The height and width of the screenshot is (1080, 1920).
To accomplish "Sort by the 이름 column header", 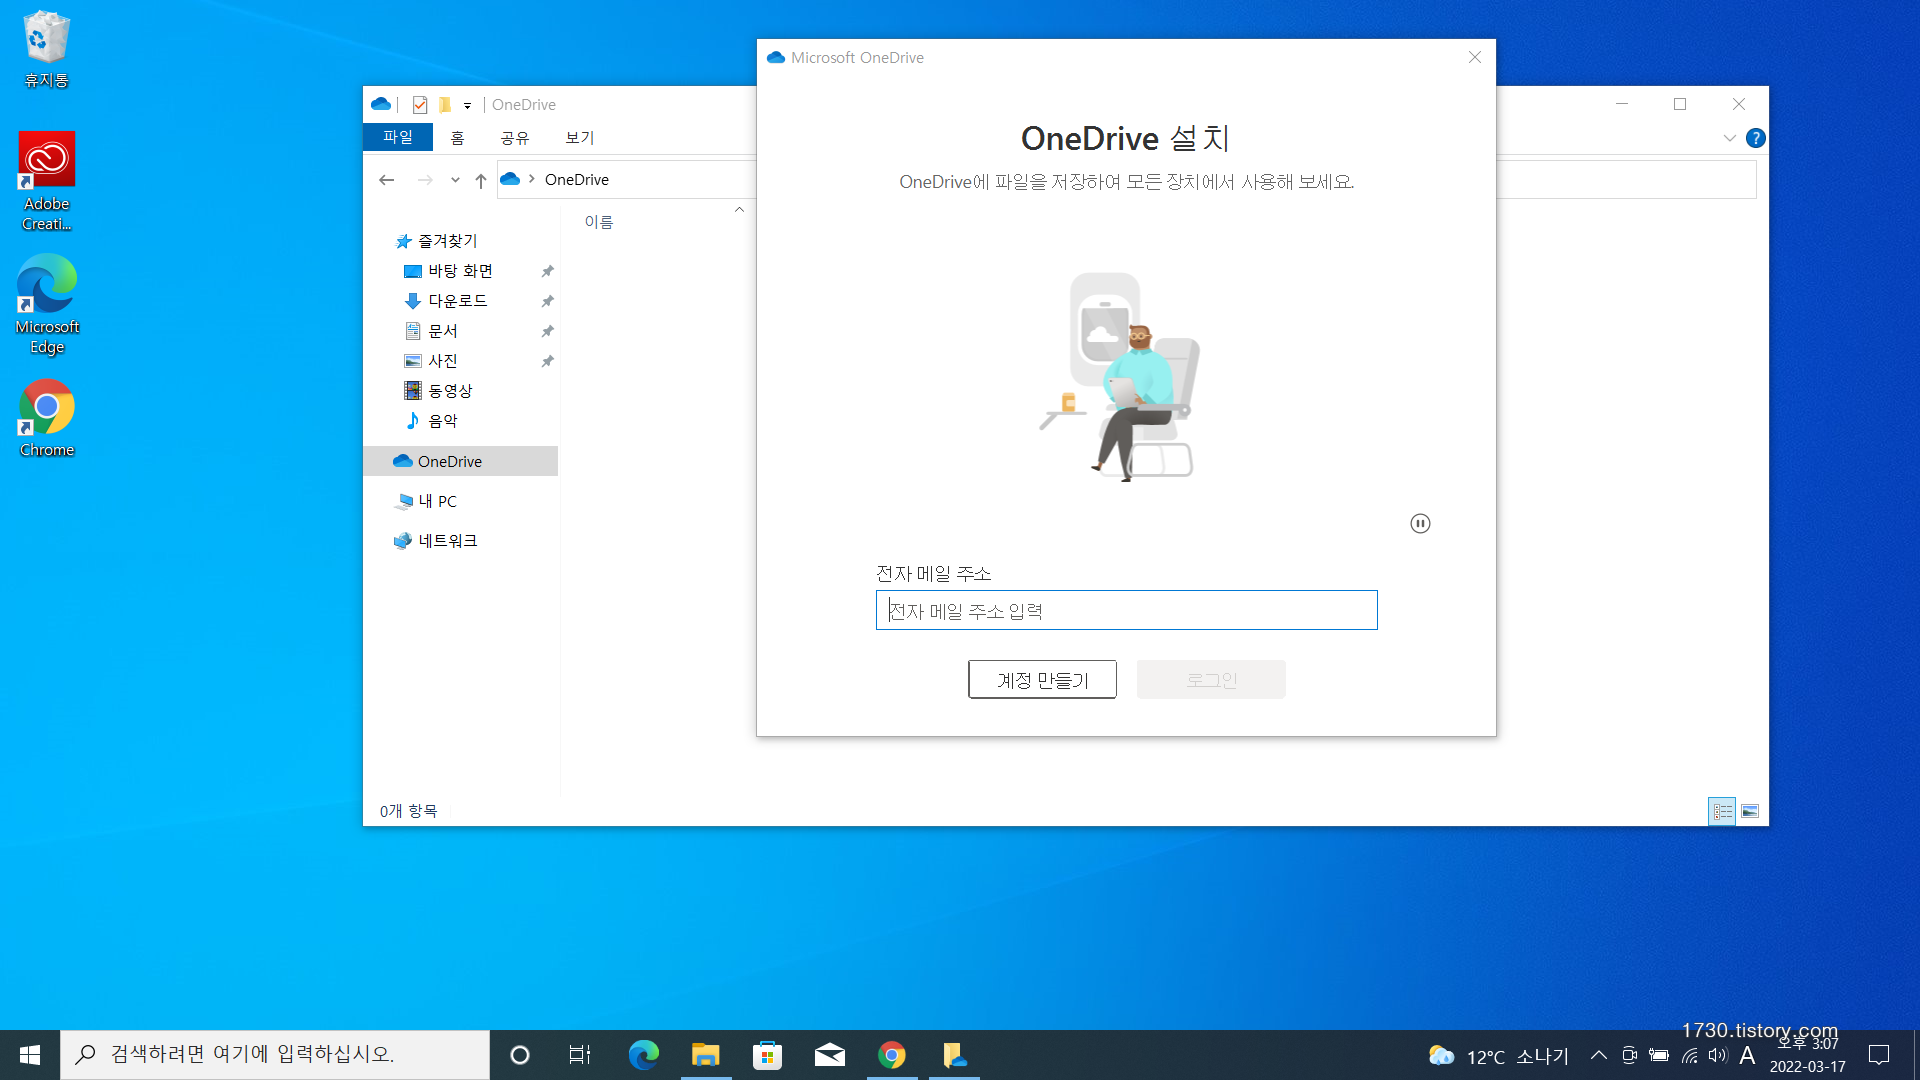I will tap(599, 222).
